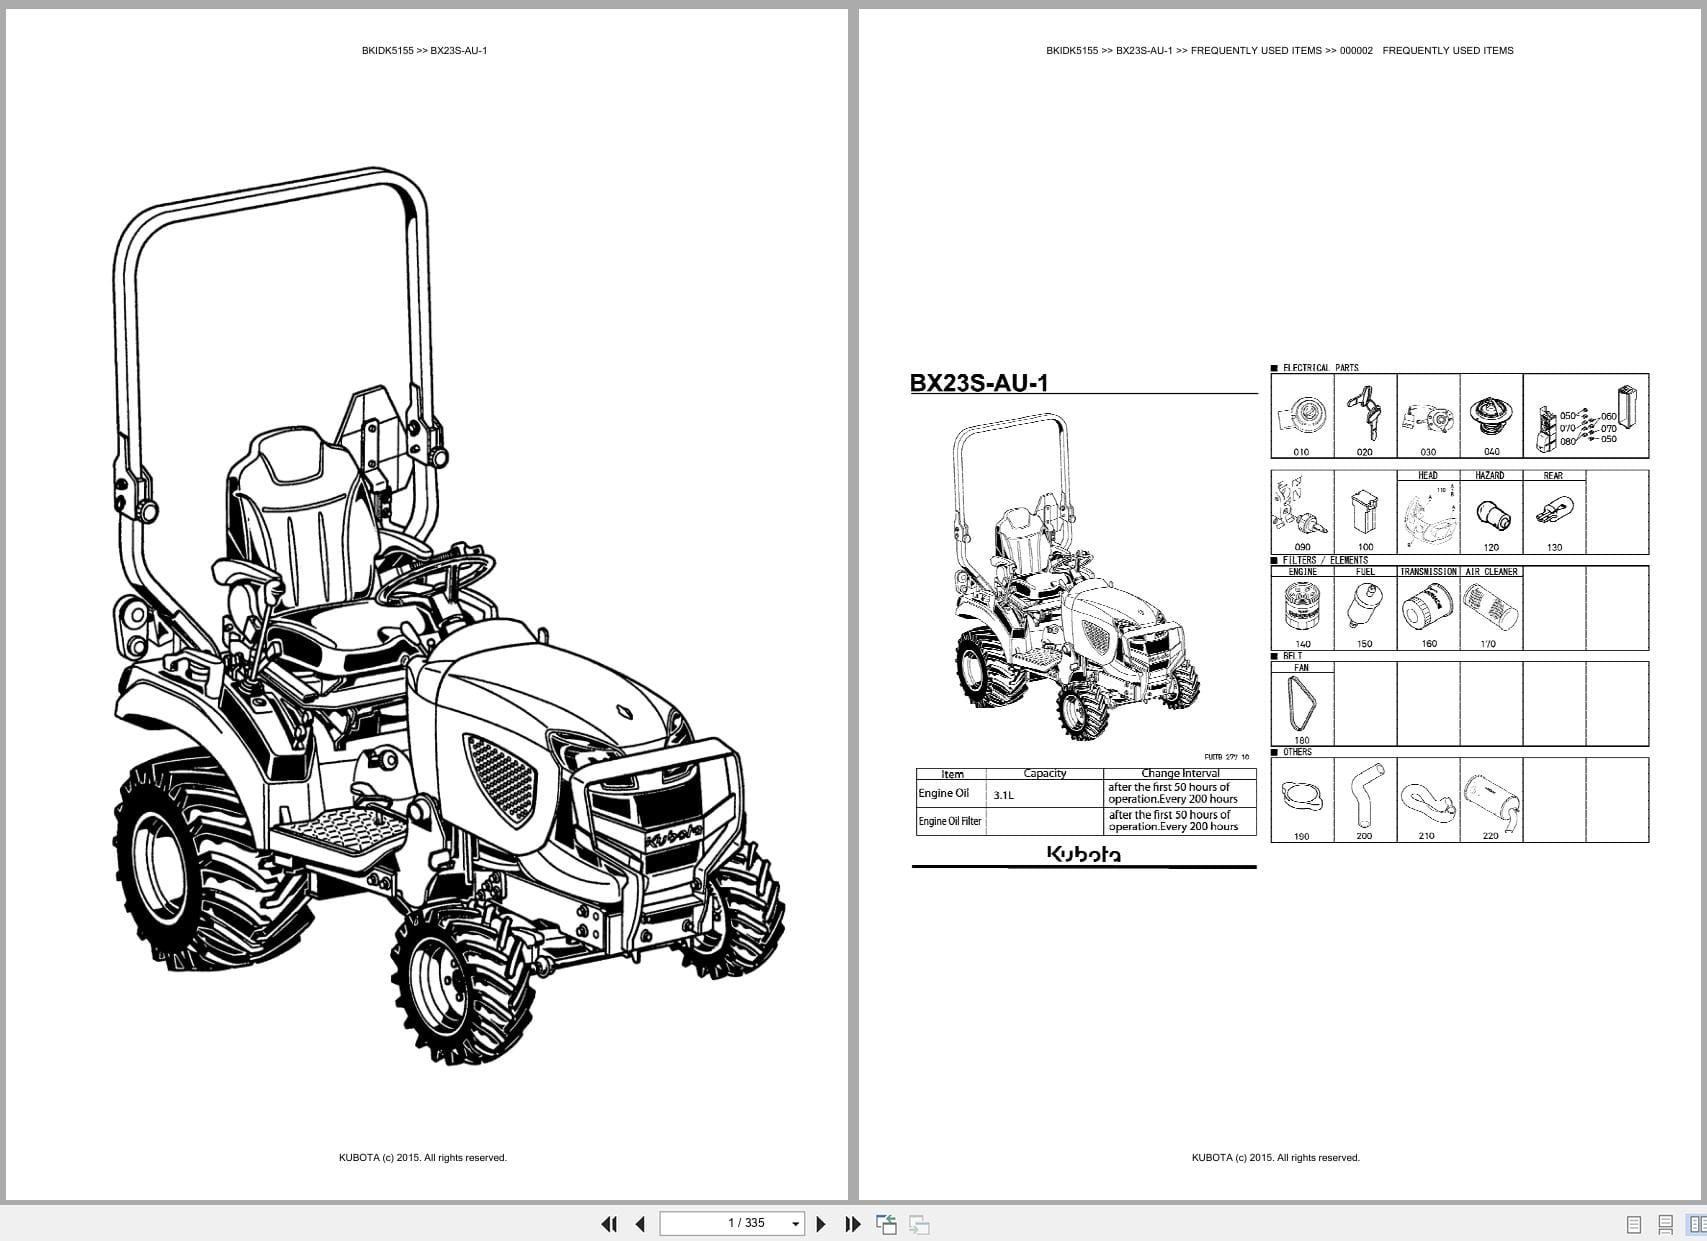Click thermostat part 040 image
Image resolution: width=1707 pixels, height=1241 pixels.
click(1491, 417)
